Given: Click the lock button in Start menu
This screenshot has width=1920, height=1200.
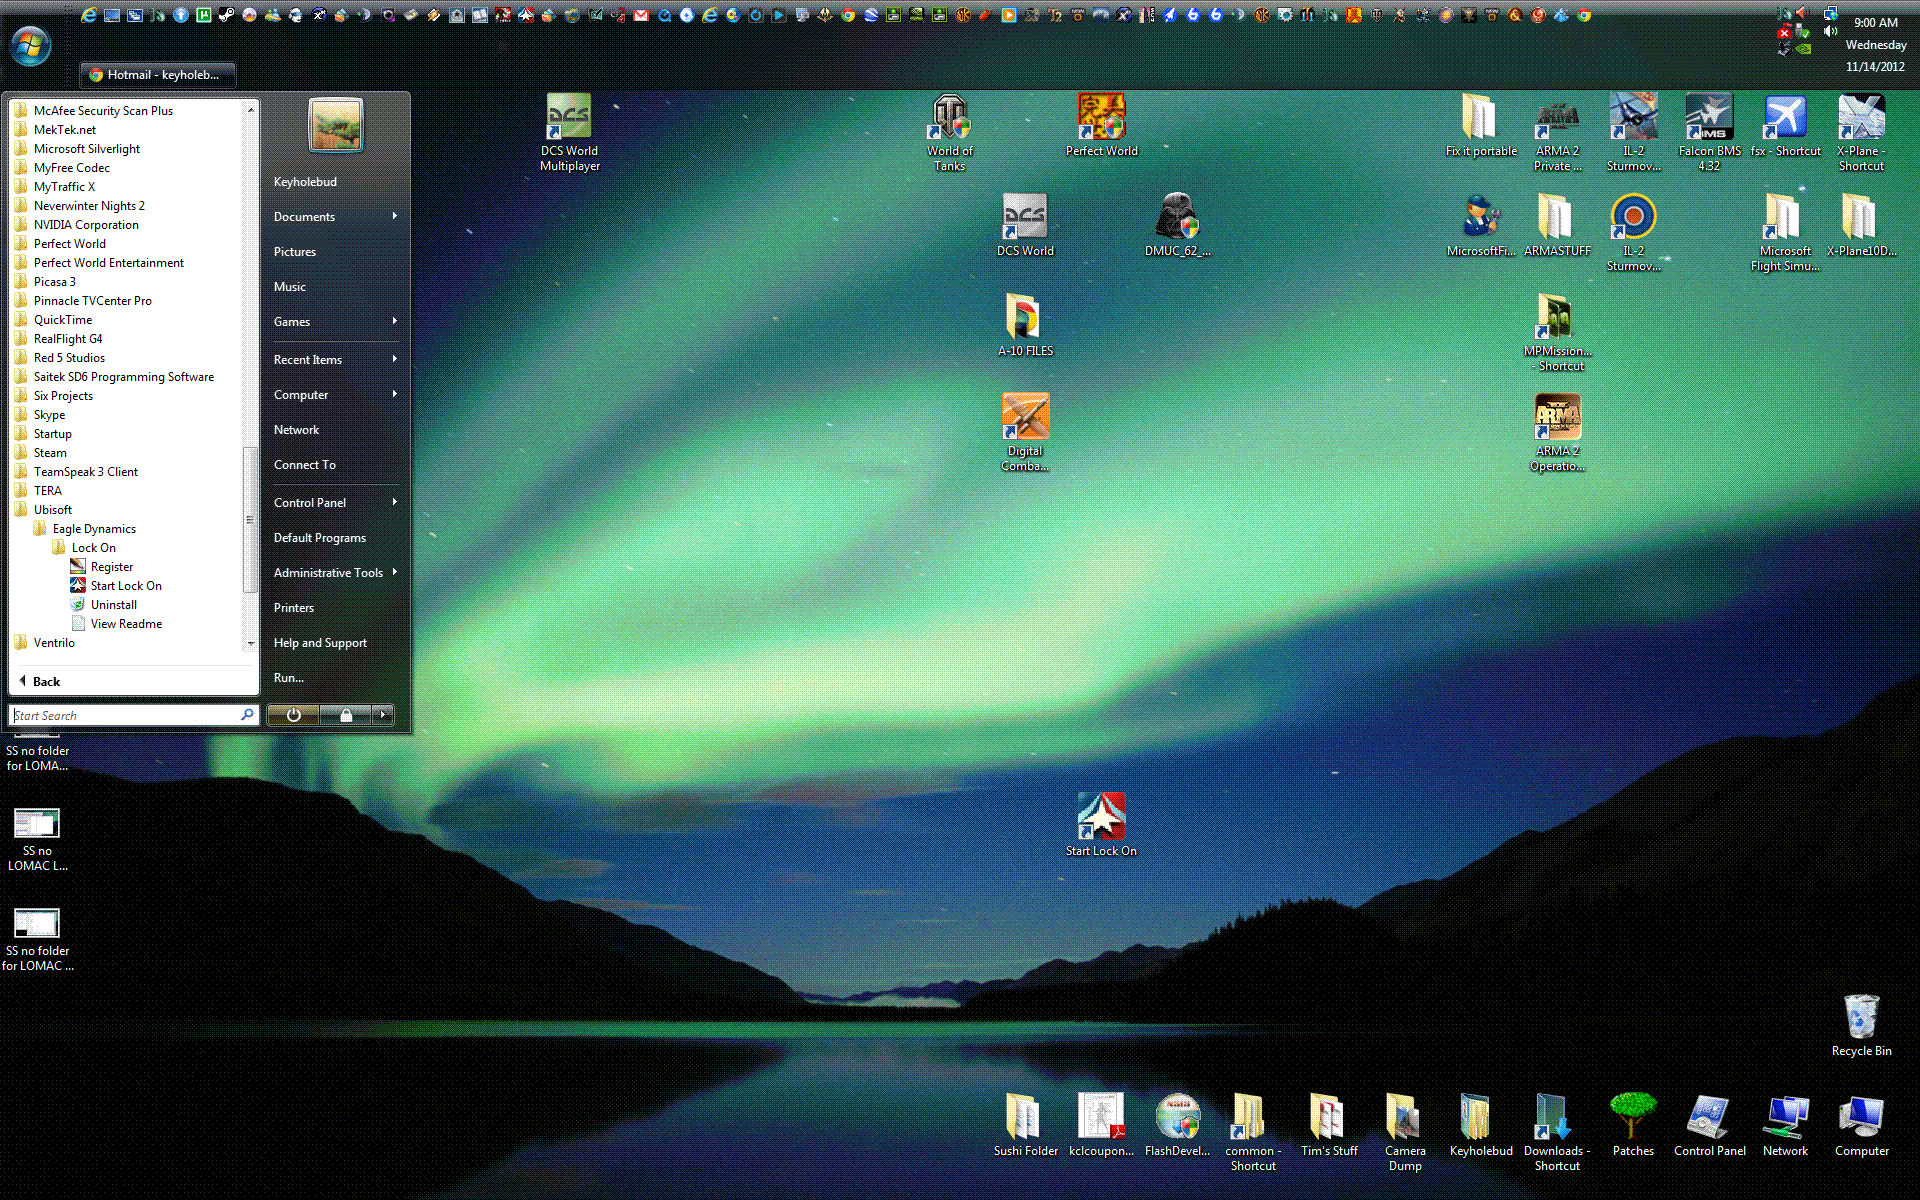Looking at the screenshot, I should (x=346, y=715).
